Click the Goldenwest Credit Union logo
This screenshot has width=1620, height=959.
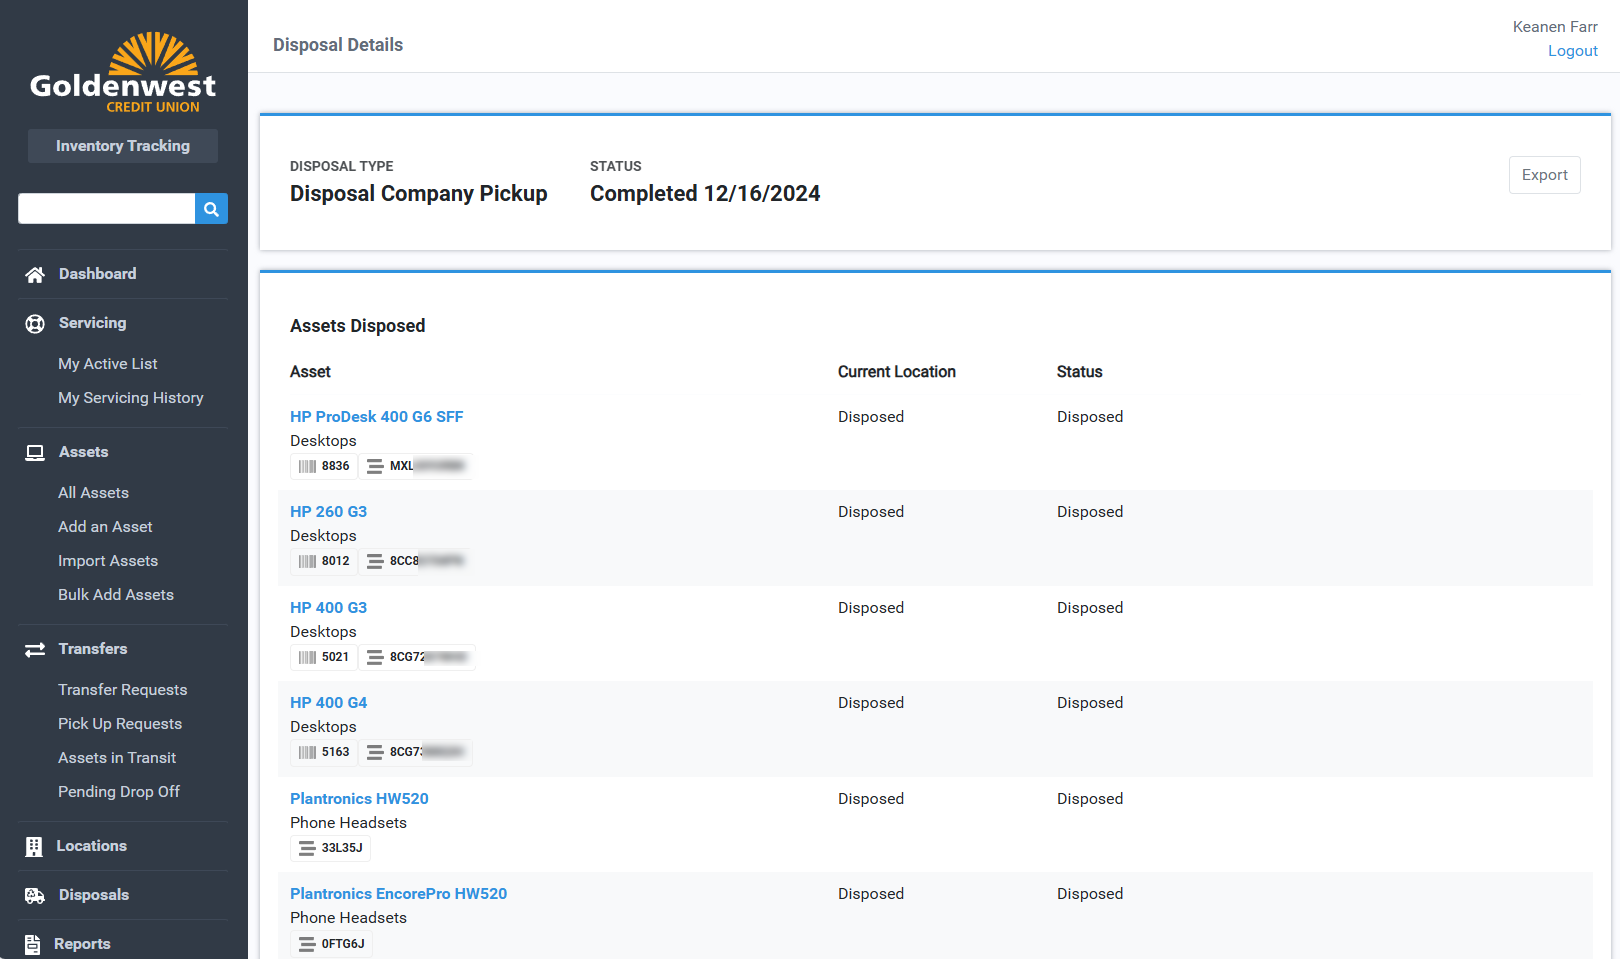[123, 74]
